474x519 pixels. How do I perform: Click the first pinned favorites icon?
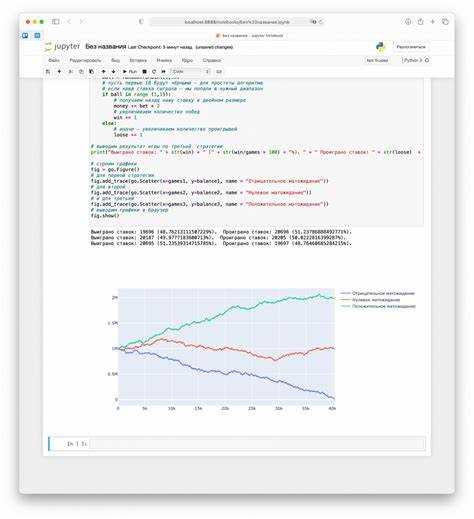(25, 35)
